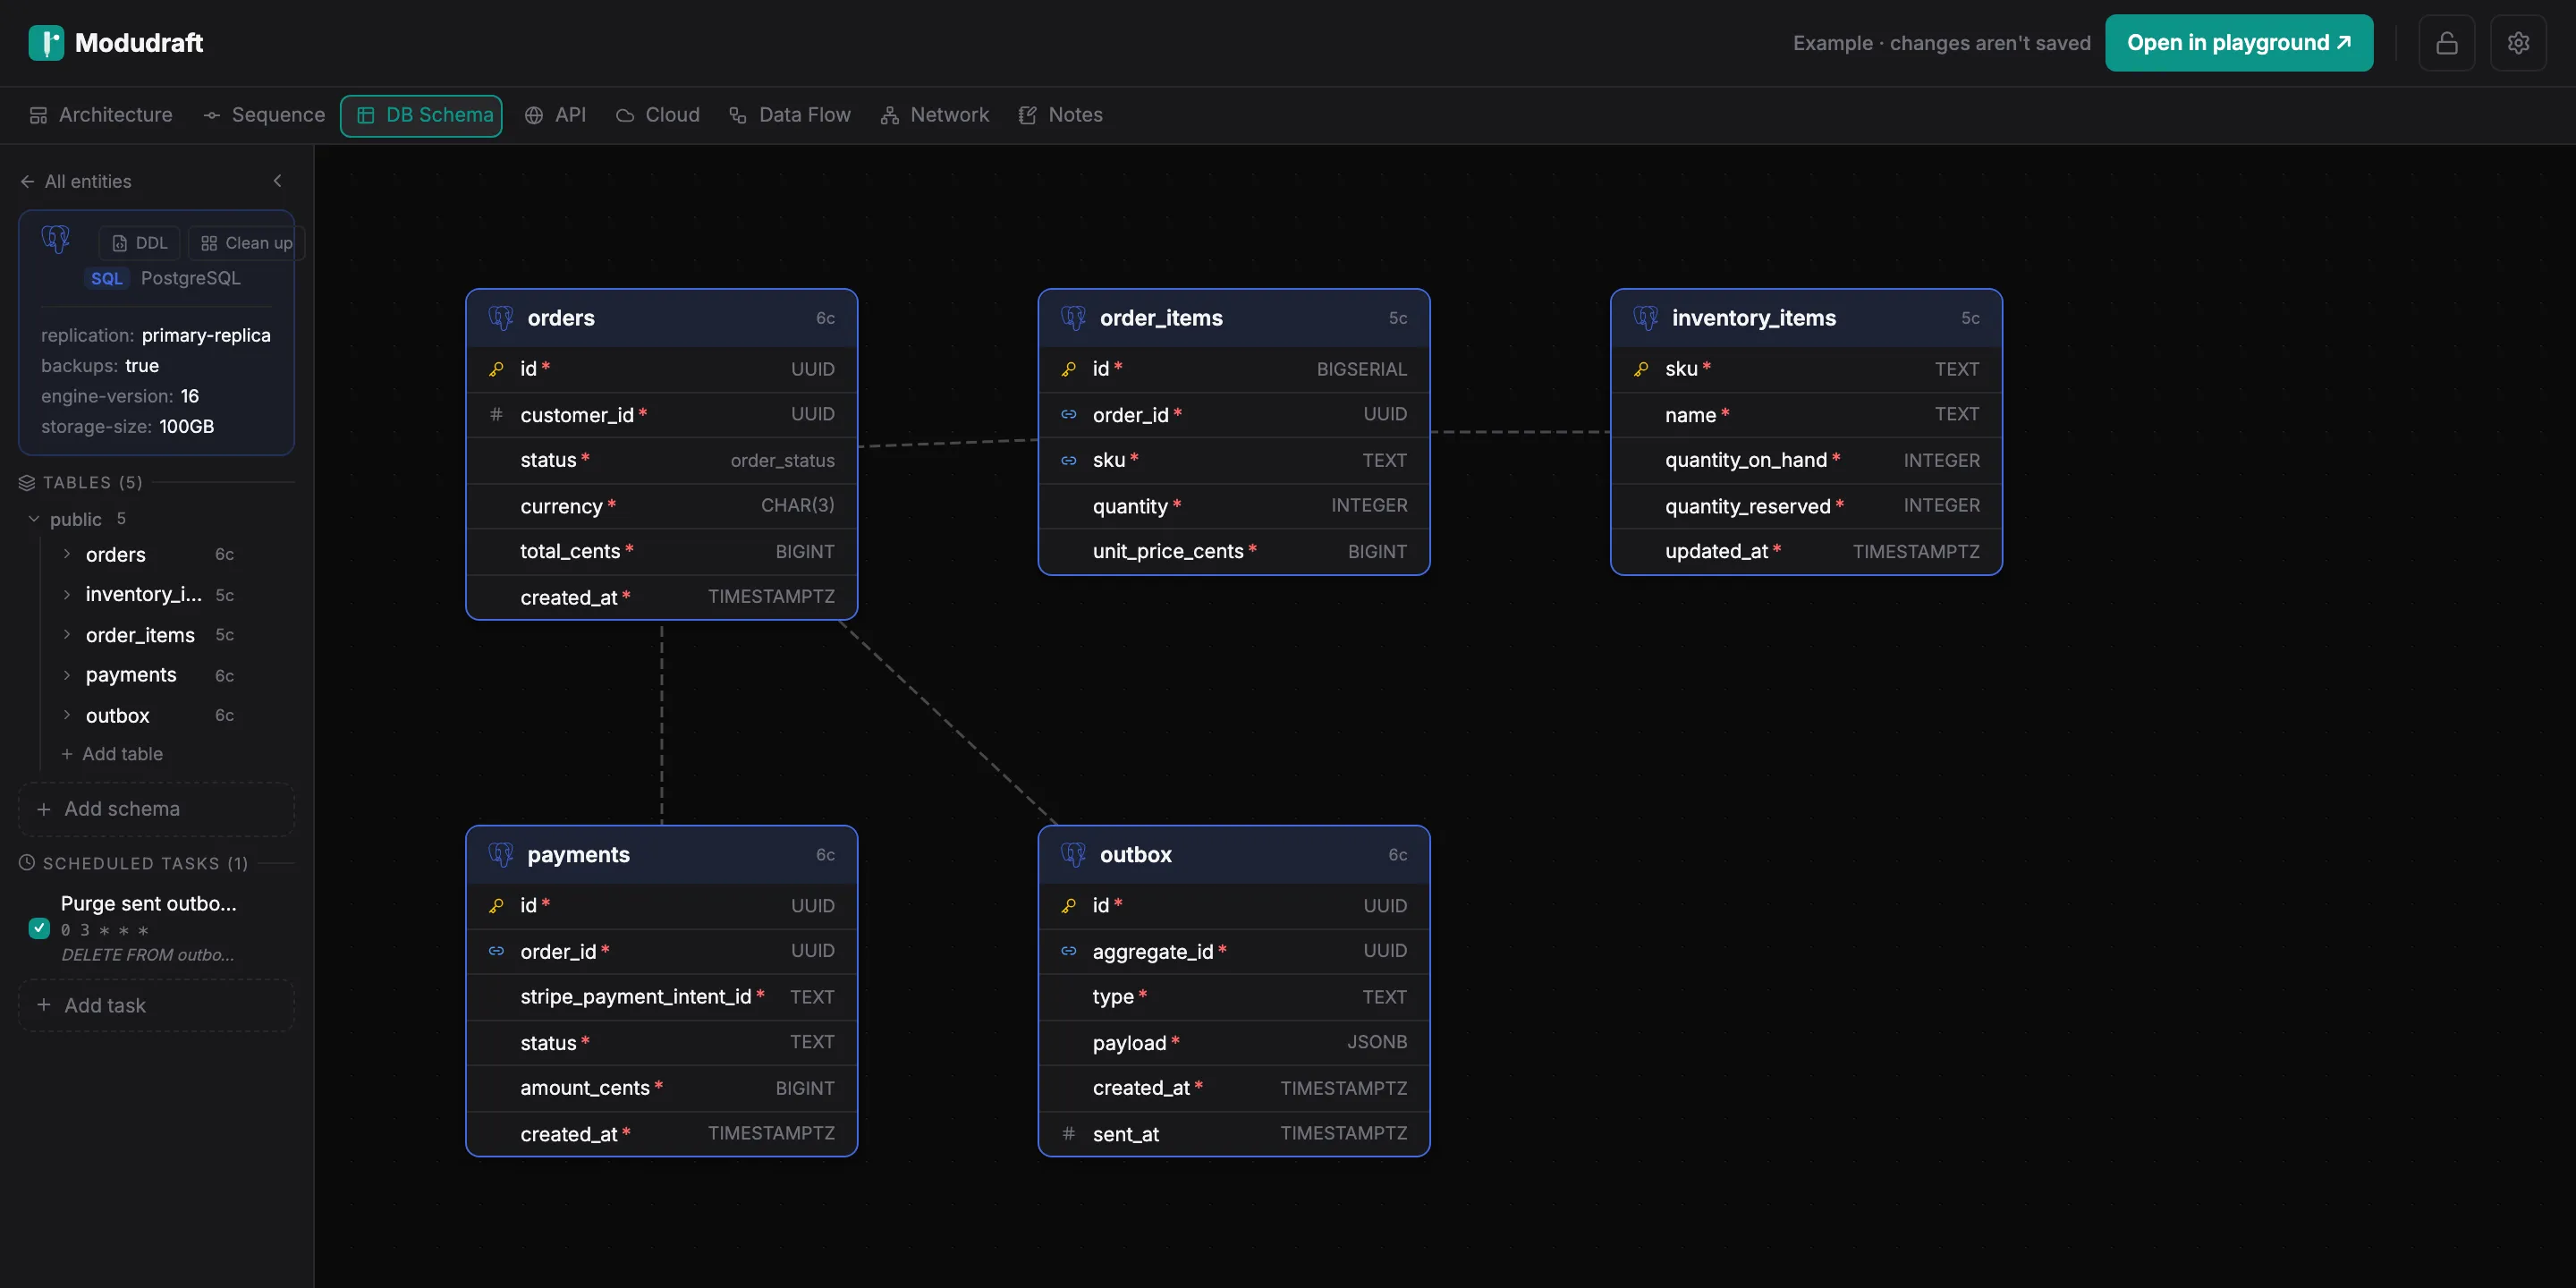
Task: Click the primary key icon of orders id
Action: (496, 369)
